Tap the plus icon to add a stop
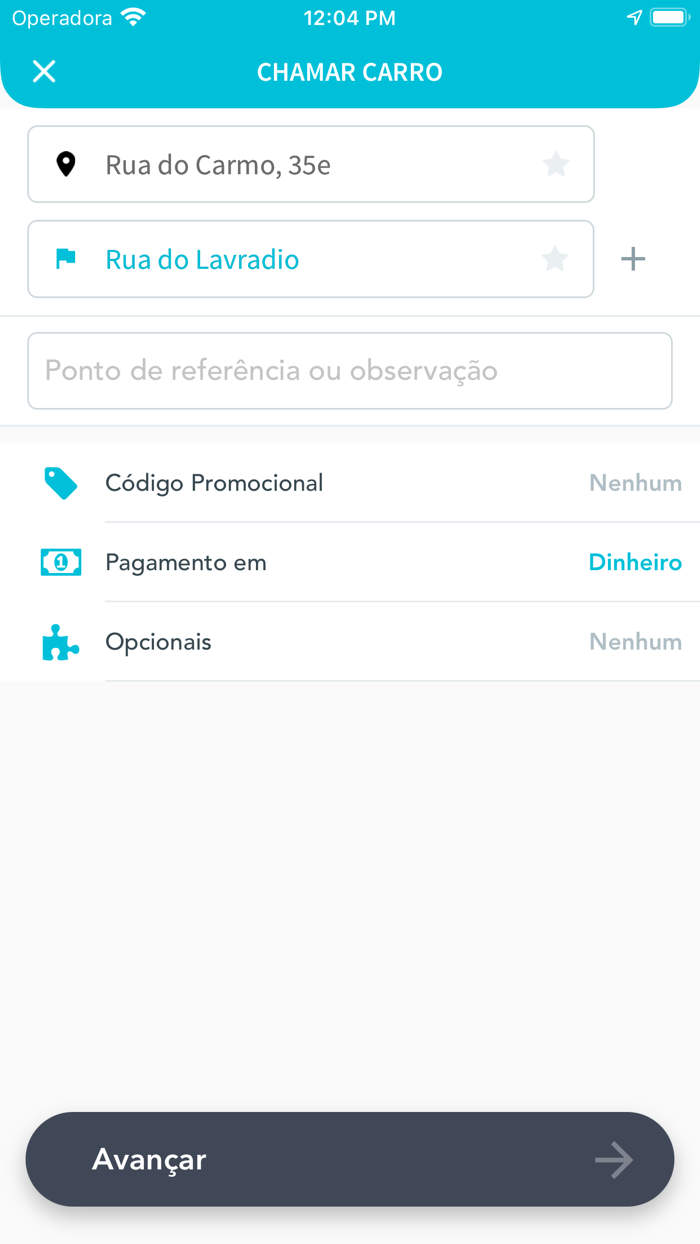This screenshot has height=1244, width=700. click(x=632, y=258)
